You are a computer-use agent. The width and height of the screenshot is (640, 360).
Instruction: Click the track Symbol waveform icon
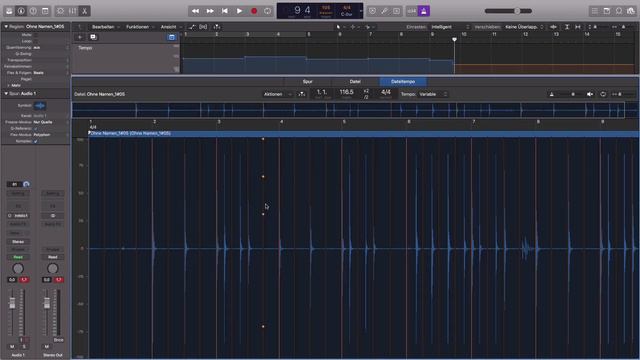coord(40,106)
